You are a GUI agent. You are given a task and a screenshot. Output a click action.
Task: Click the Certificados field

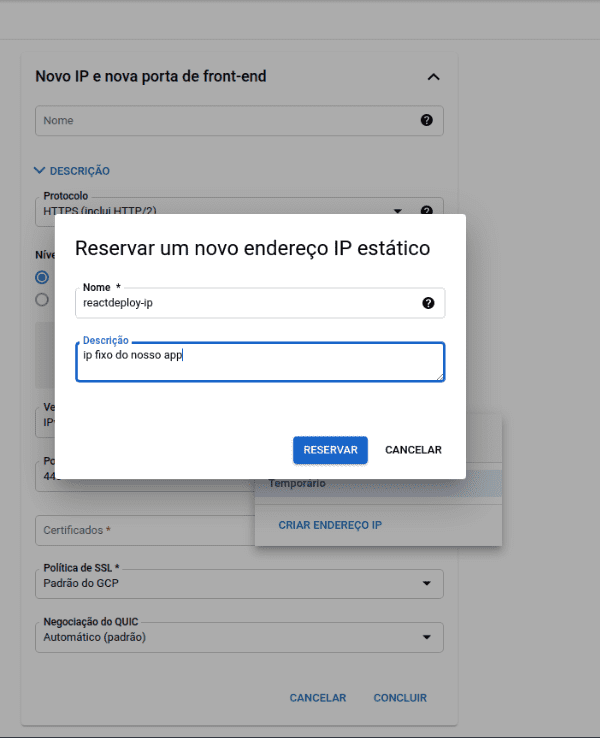[140, 530]
